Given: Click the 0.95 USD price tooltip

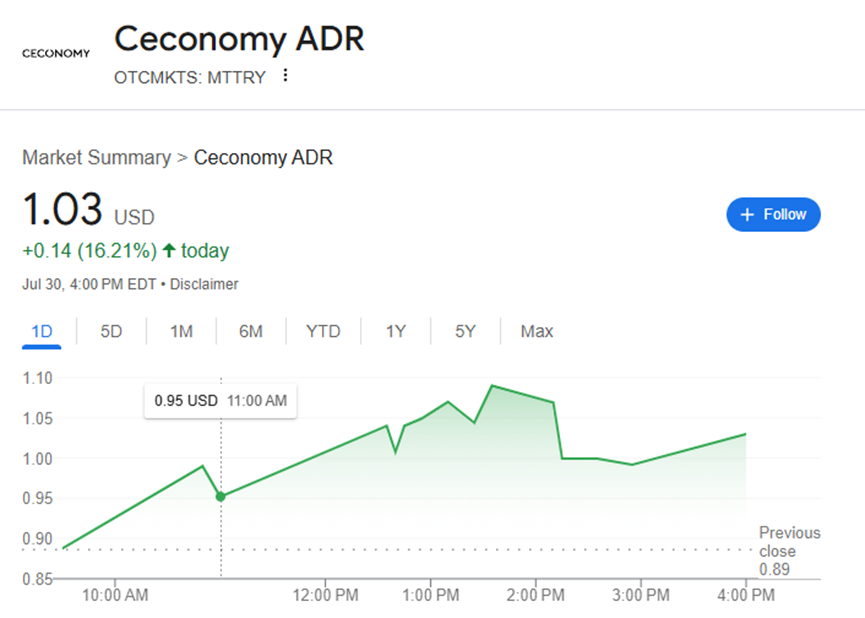Looking at the screenshot, I should (x=220, y=401).
